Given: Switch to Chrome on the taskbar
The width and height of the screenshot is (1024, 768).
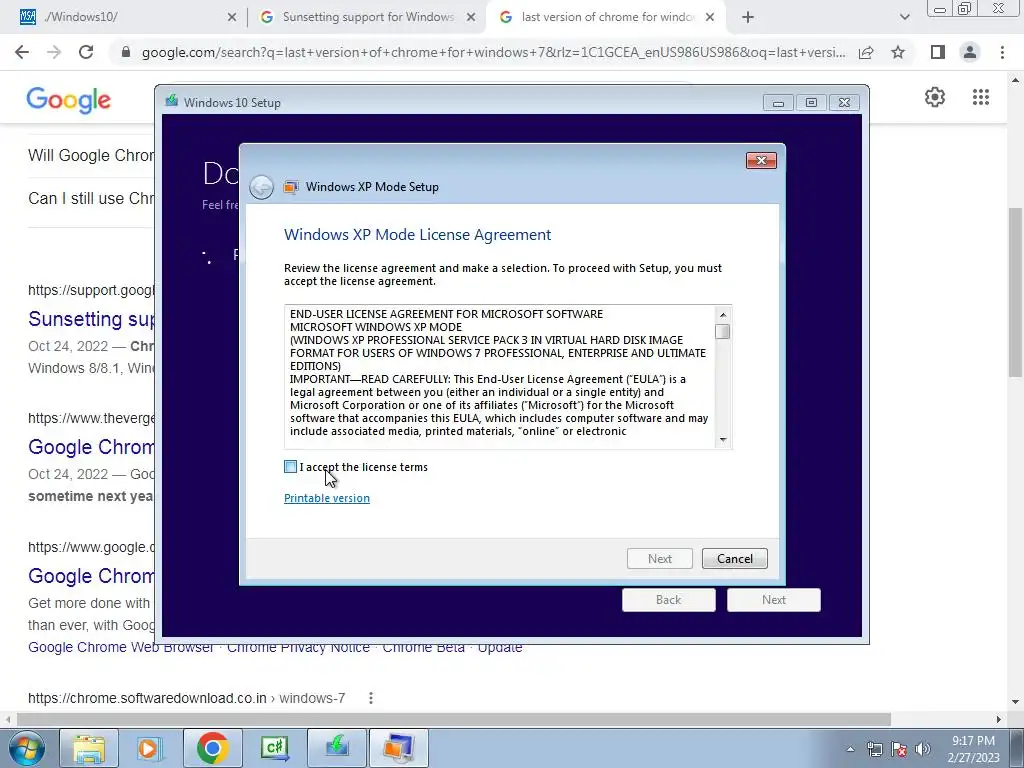Looking at the screenshot, I should pos(212,748).
